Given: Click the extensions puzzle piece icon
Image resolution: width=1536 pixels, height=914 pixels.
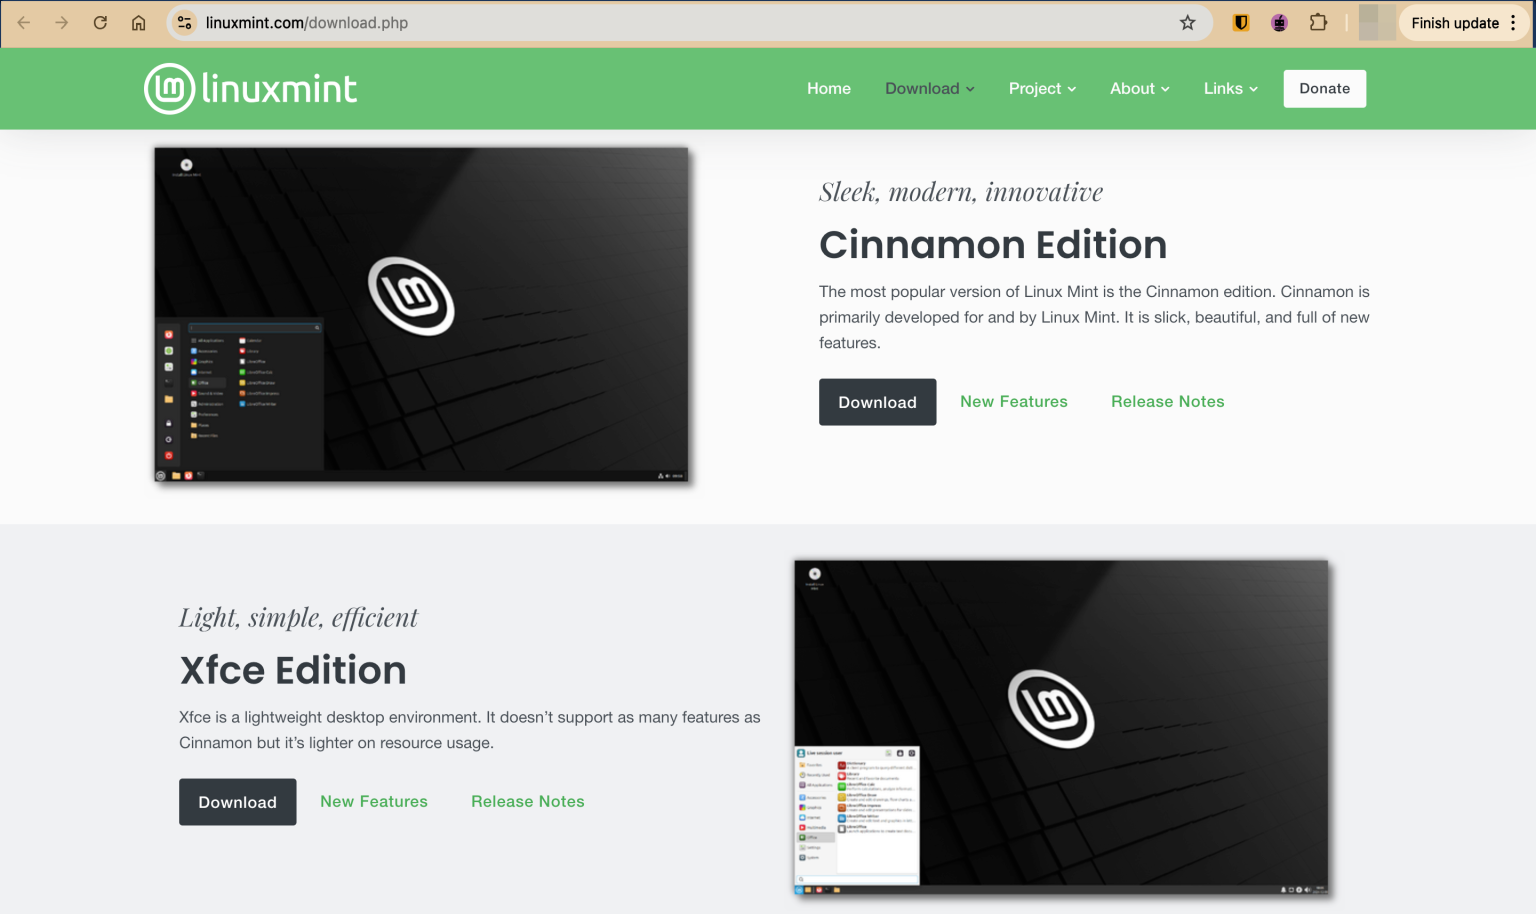Looking at the screenshot, I should pos(1319,22).
